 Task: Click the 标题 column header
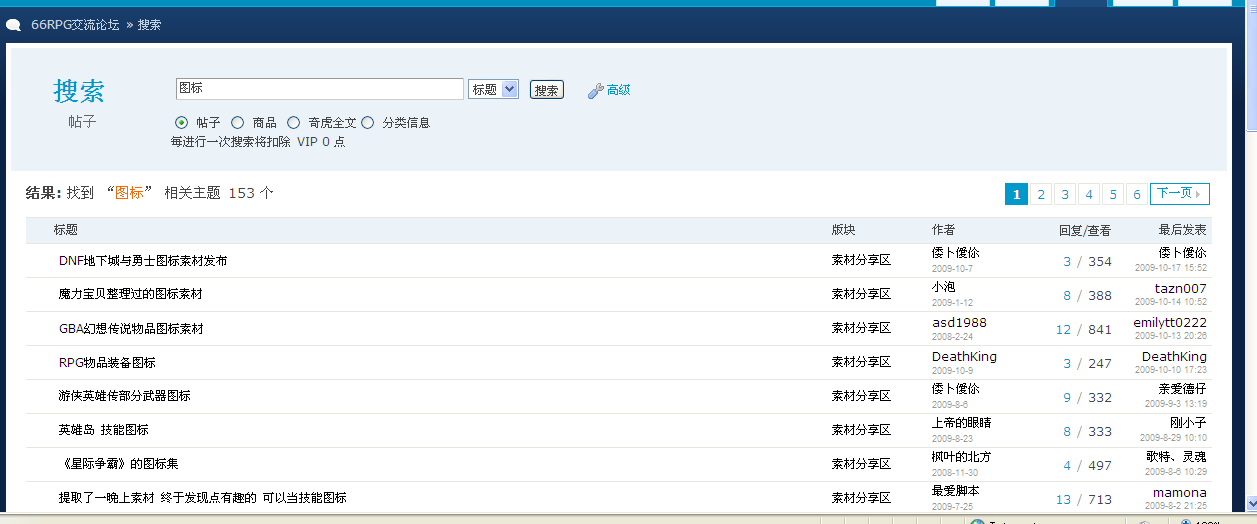click(x=66, y=230)
